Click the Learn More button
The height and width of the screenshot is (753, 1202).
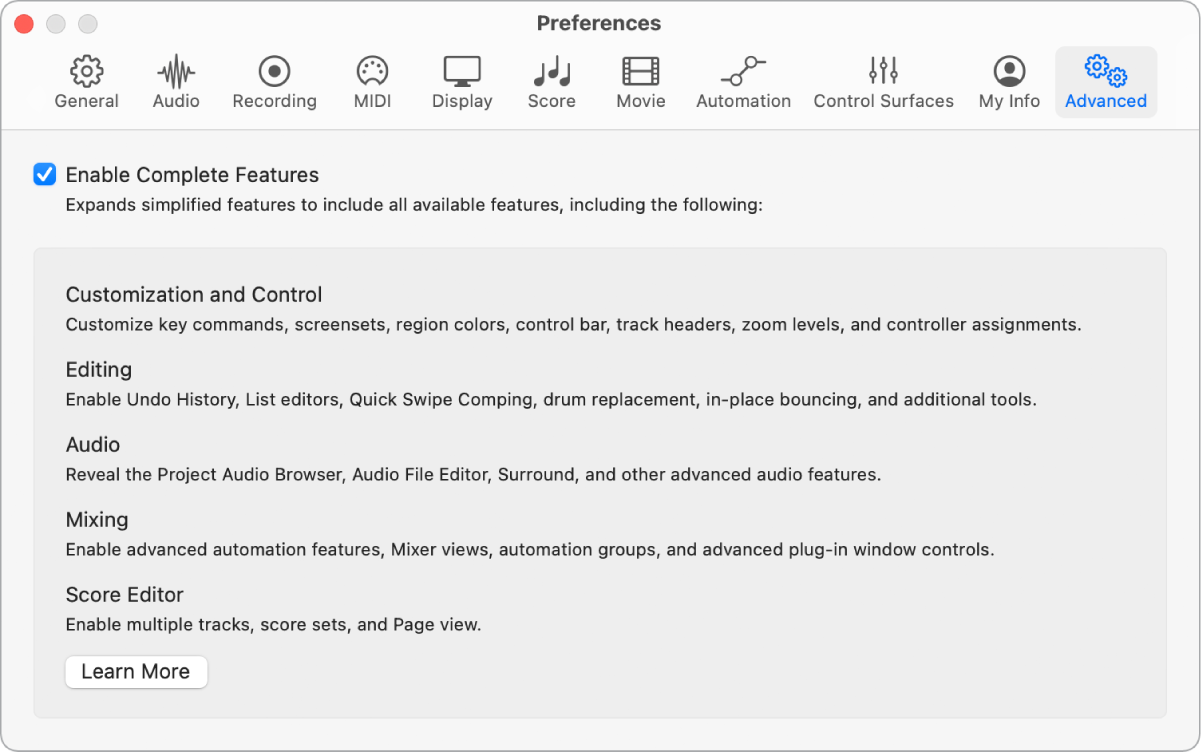[x=136, y=672]
